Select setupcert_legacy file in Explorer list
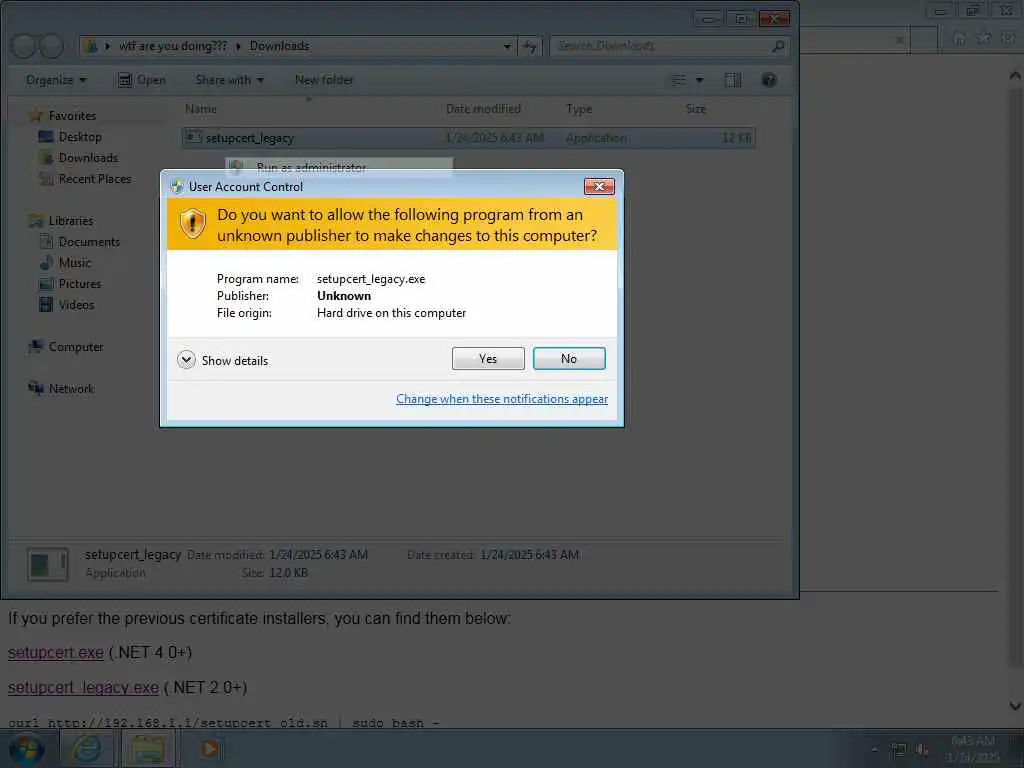The width and height of the screenshot is (1024, 768). (x=469, y=138)
